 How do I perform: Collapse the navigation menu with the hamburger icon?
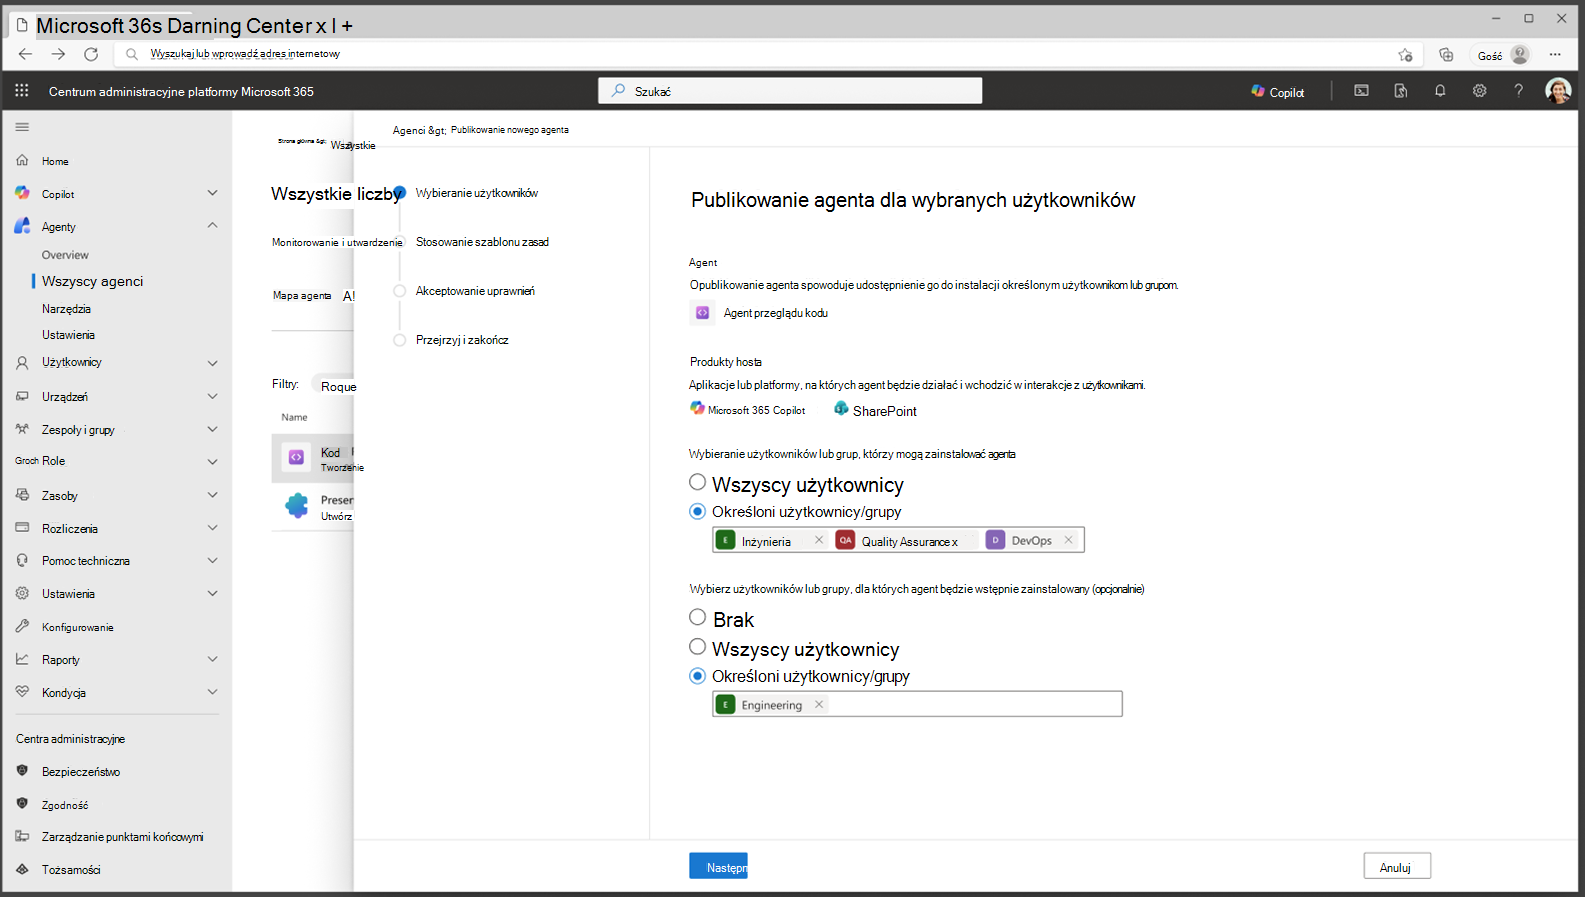click(x=22, y=127)
